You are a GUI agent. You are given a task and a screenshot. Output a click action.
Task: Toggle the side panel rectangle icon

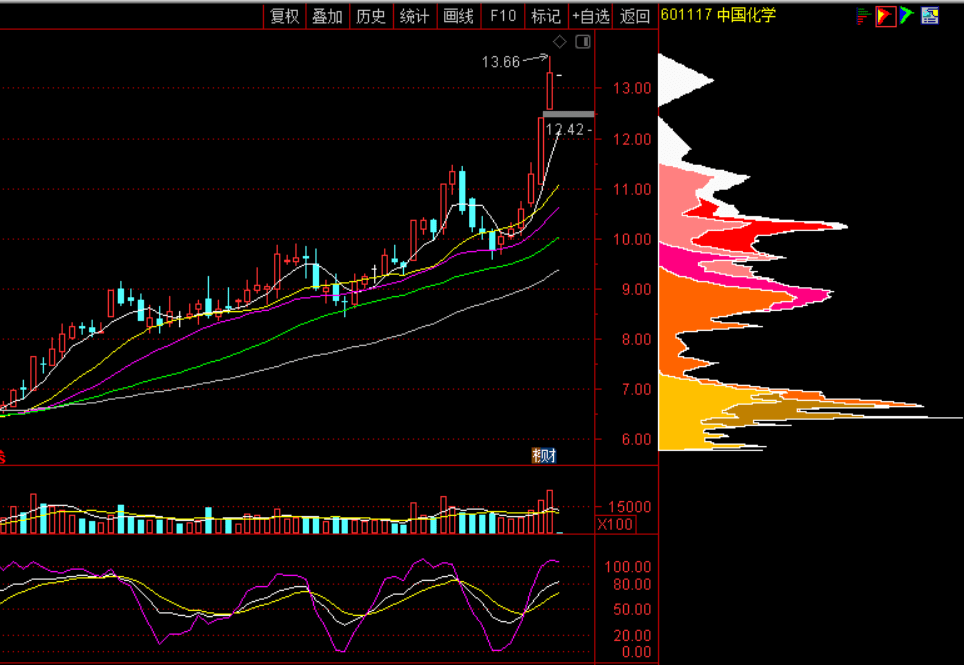click(583, 42)
